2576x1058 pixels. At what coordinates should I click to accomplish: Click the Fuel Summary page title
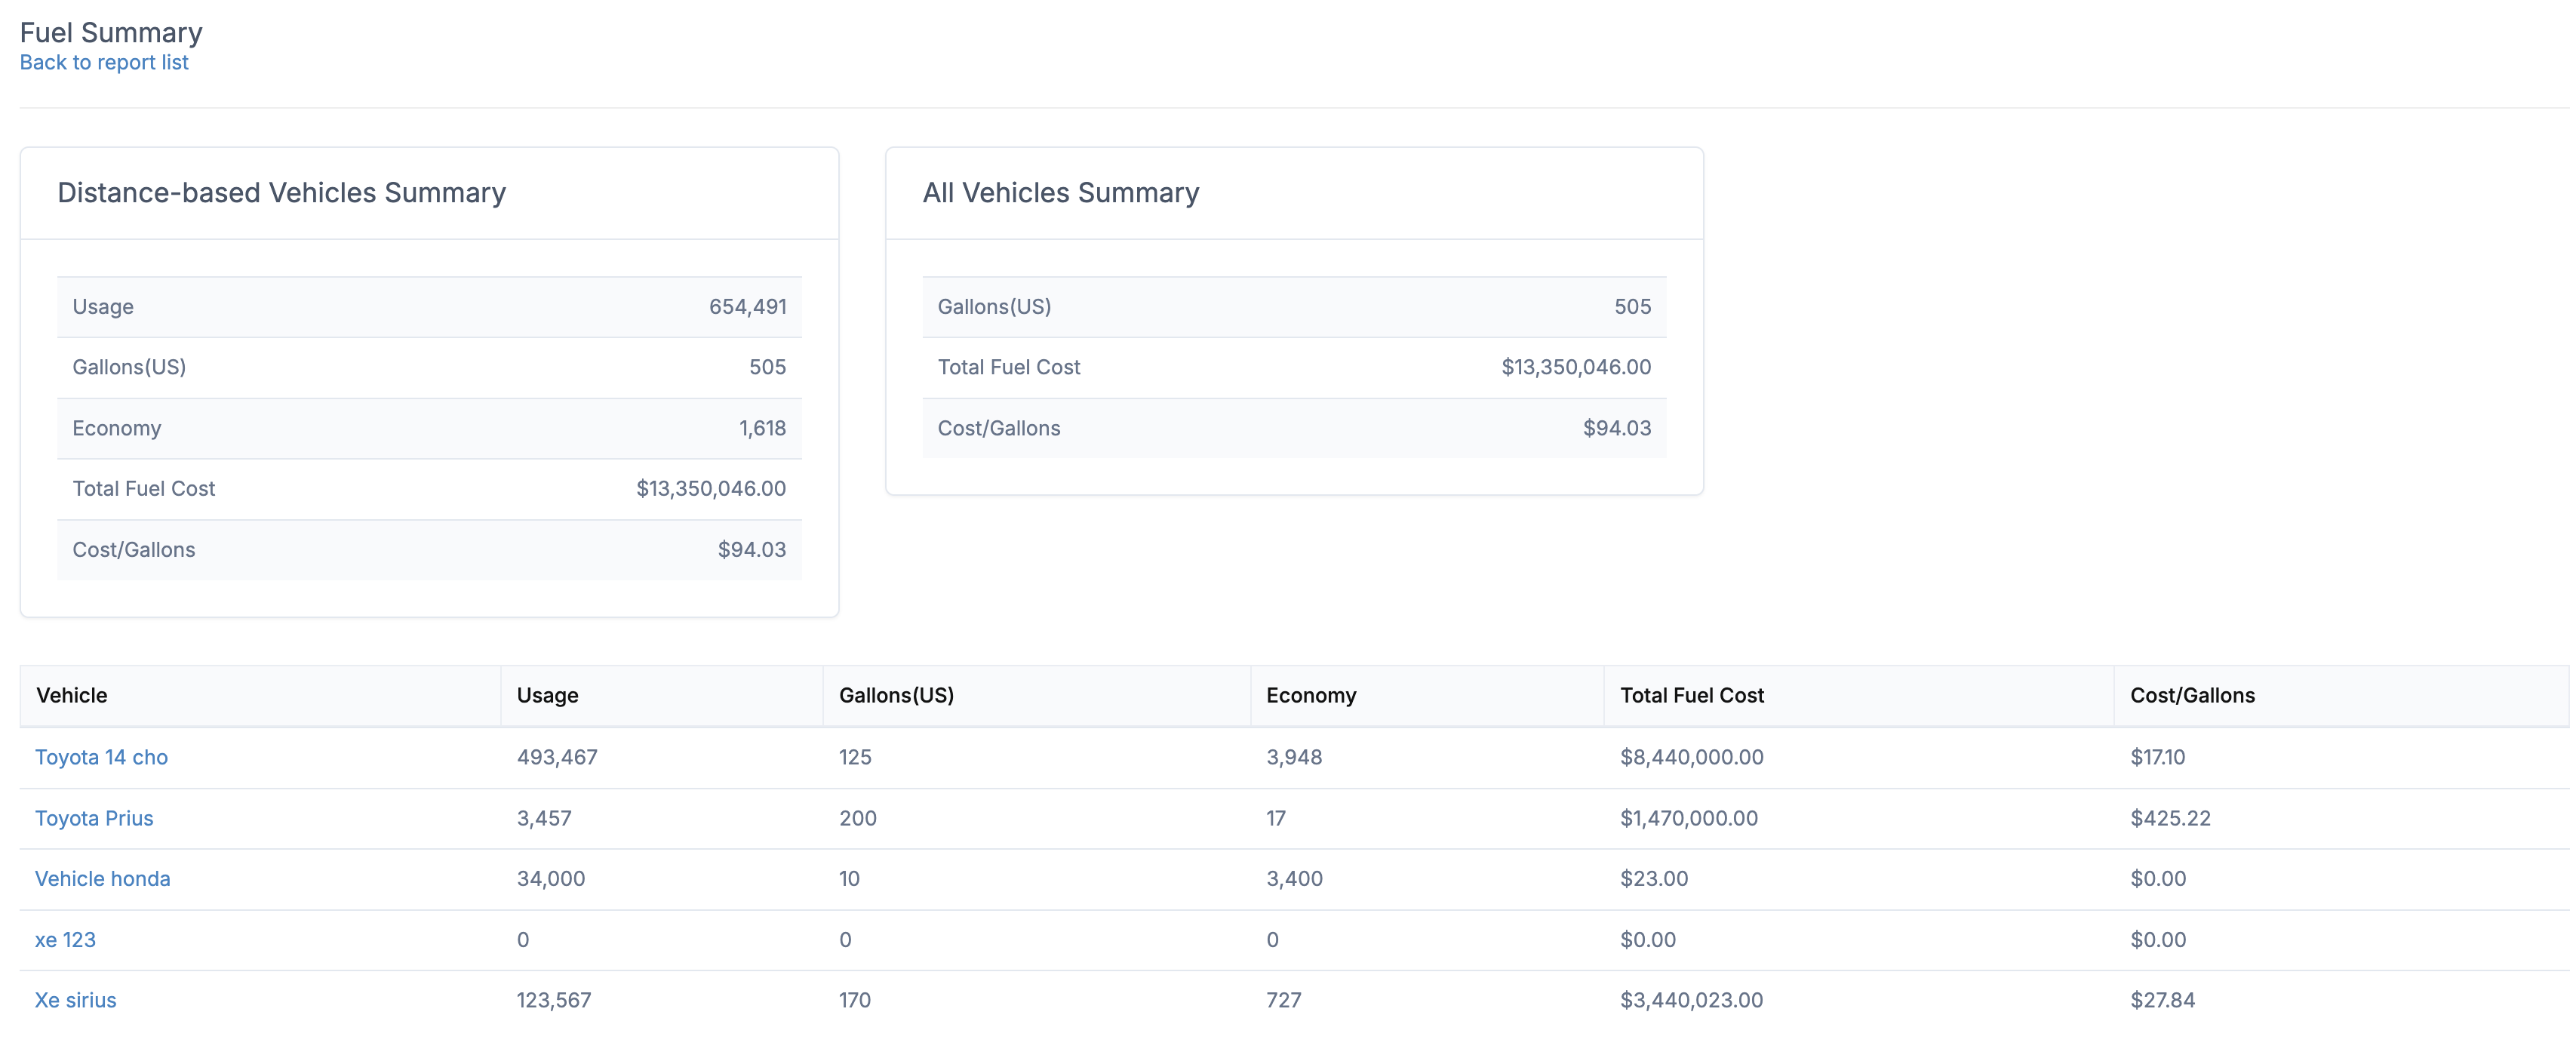111,32
